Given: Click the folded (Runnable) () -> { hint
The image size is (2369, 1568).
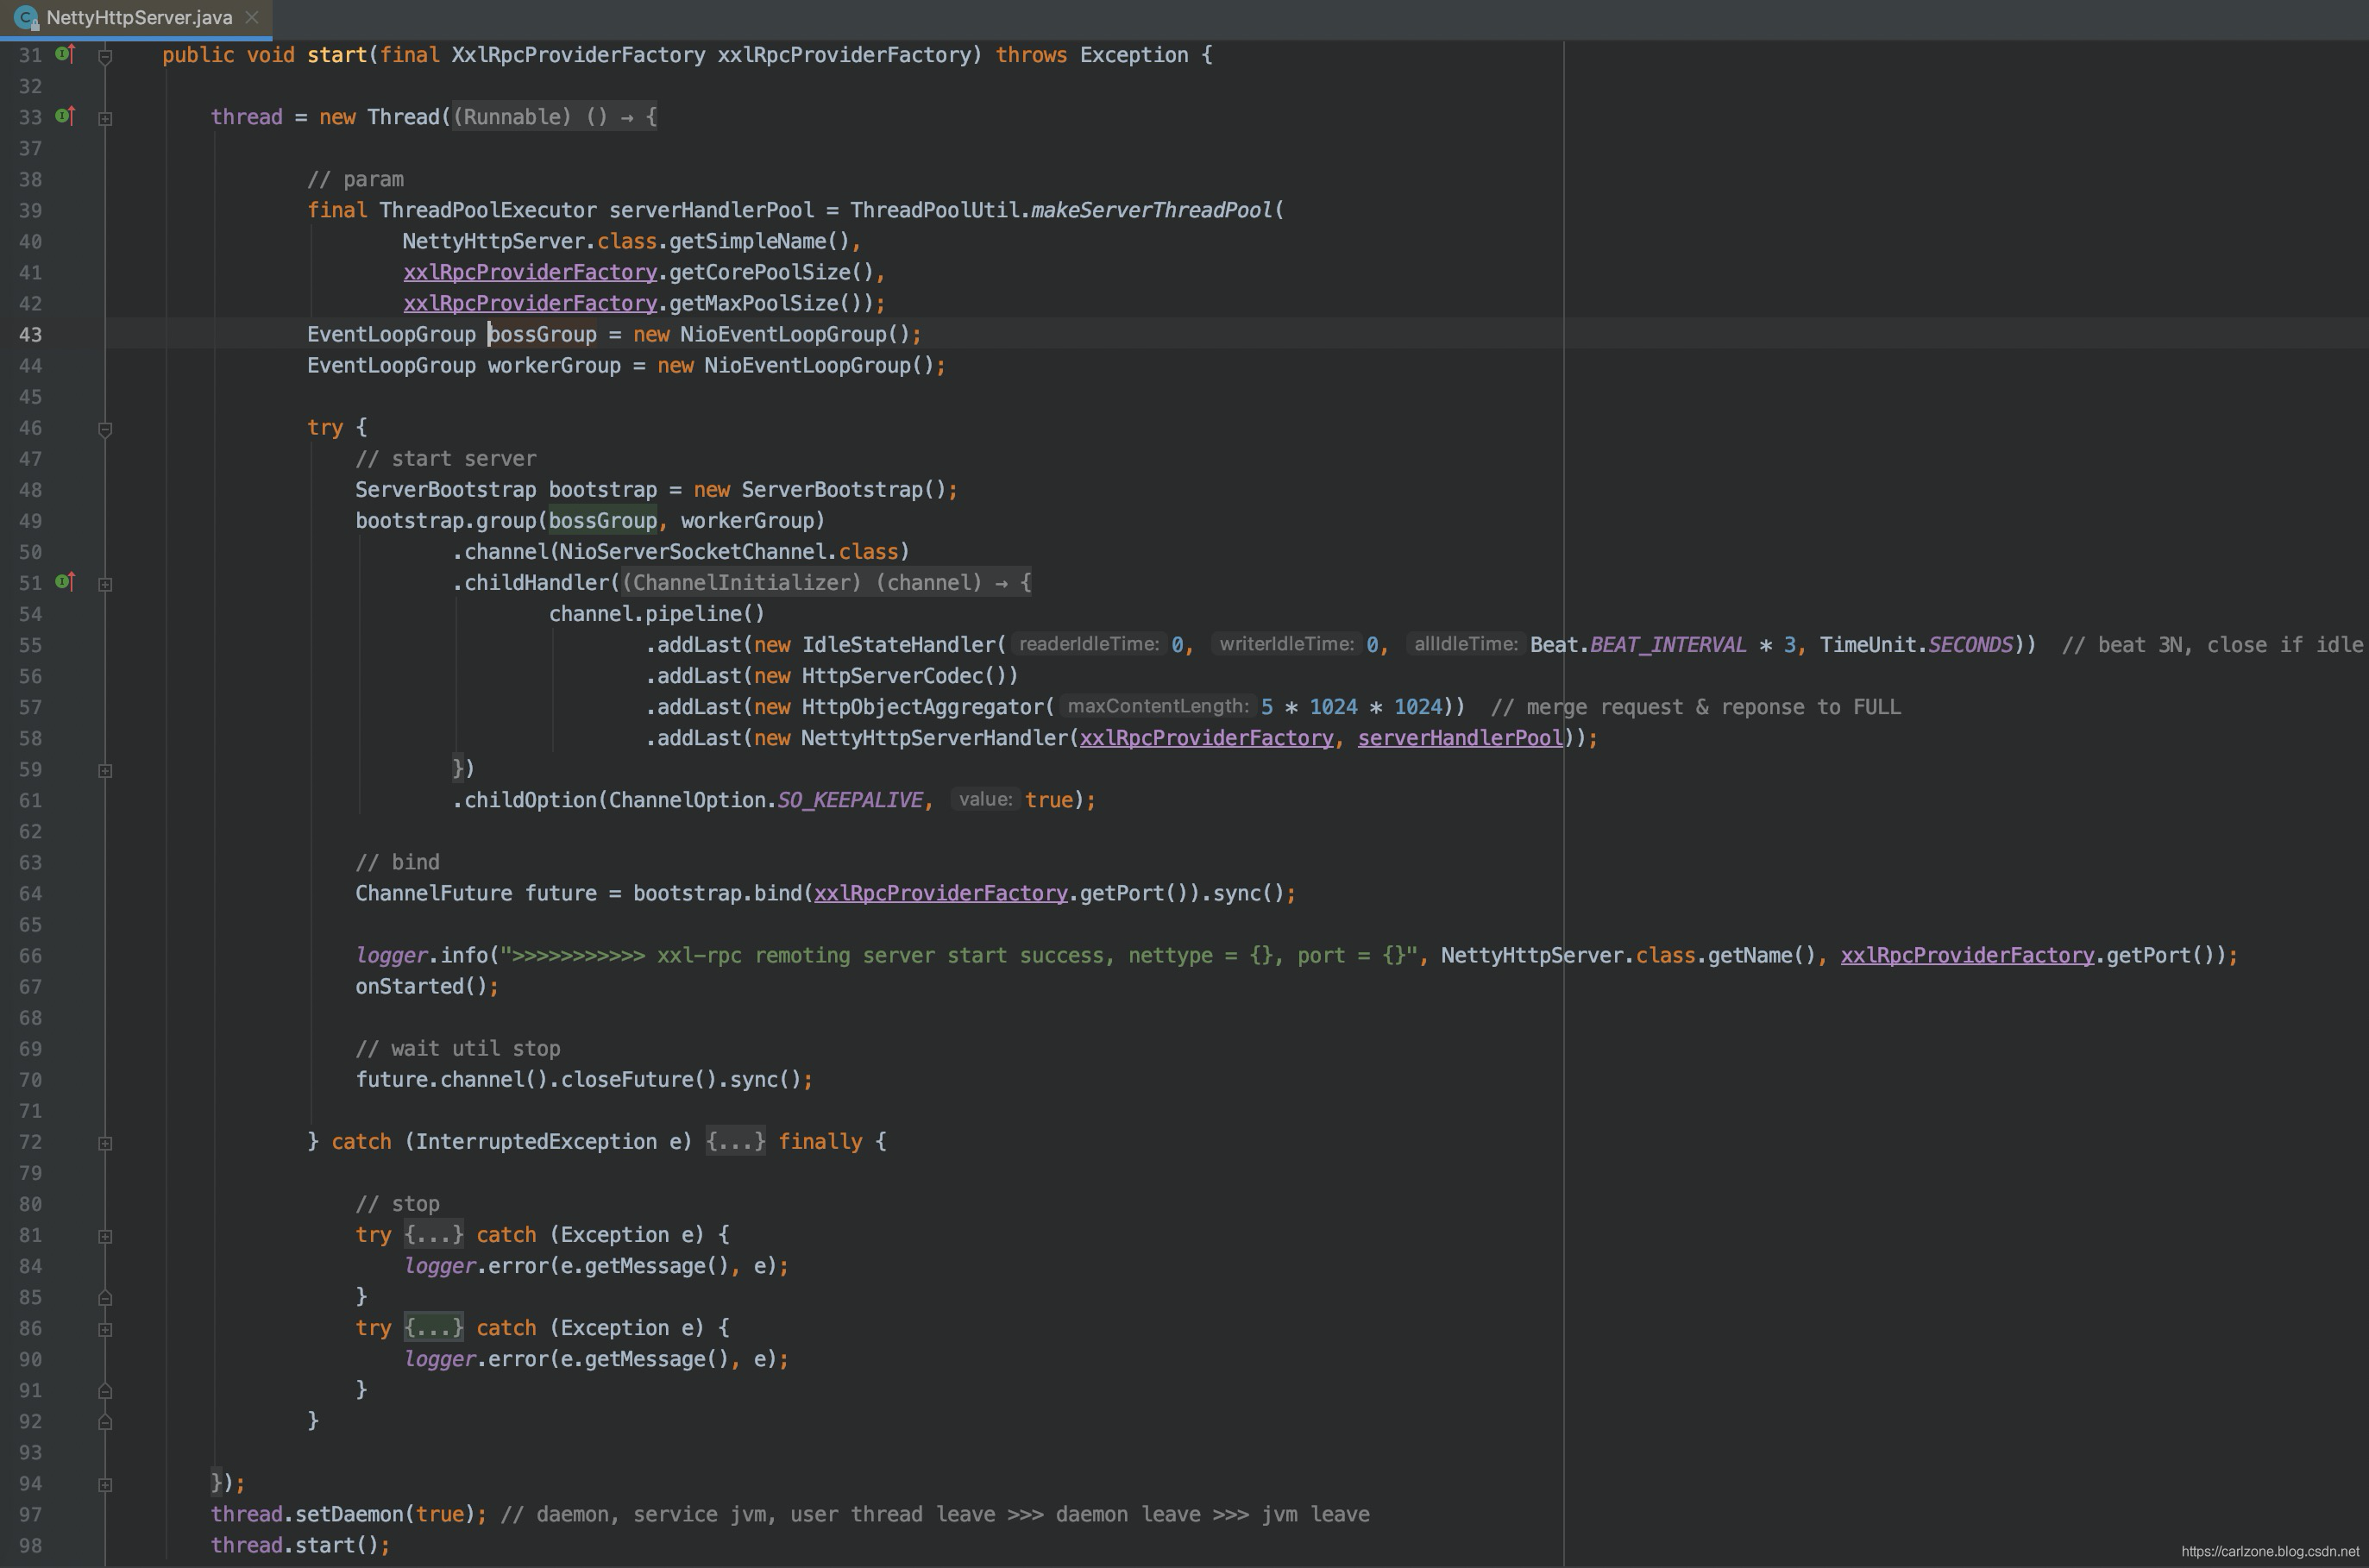Looking at the screenshot, I should click(x=555, y=116).
